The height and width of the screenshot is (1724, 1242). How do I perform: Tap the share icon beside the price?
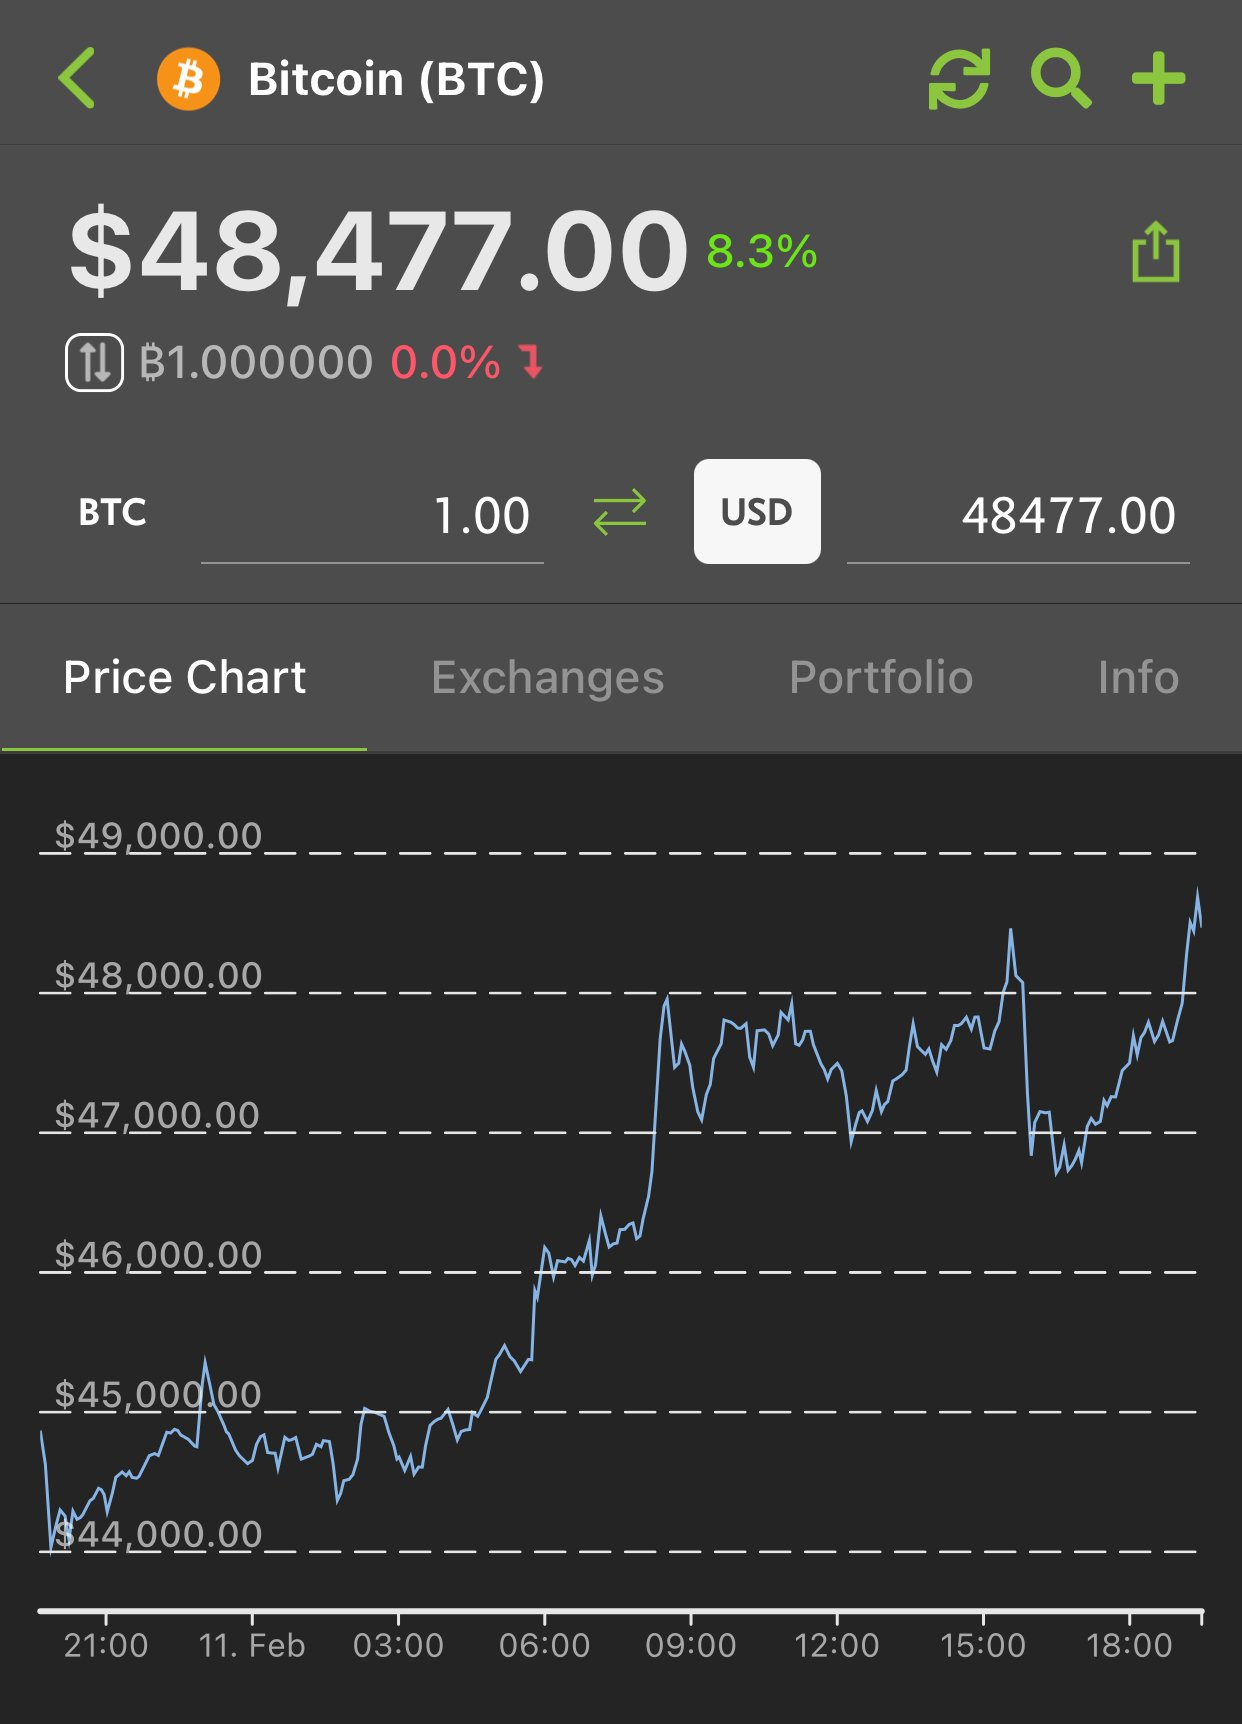coord(1155,252)
